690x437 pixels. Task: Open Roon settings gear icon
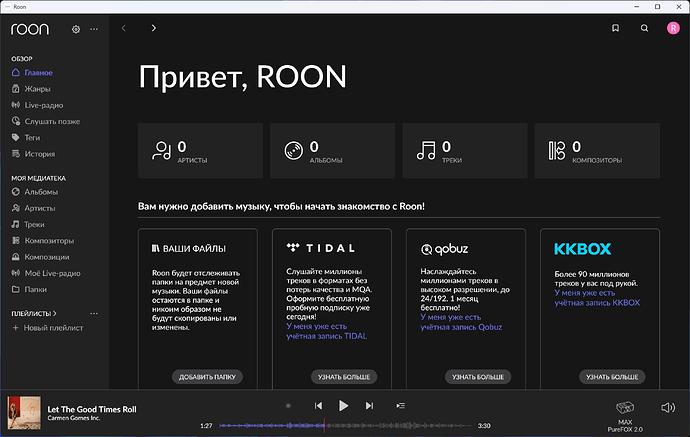click(x=76, y=29)
